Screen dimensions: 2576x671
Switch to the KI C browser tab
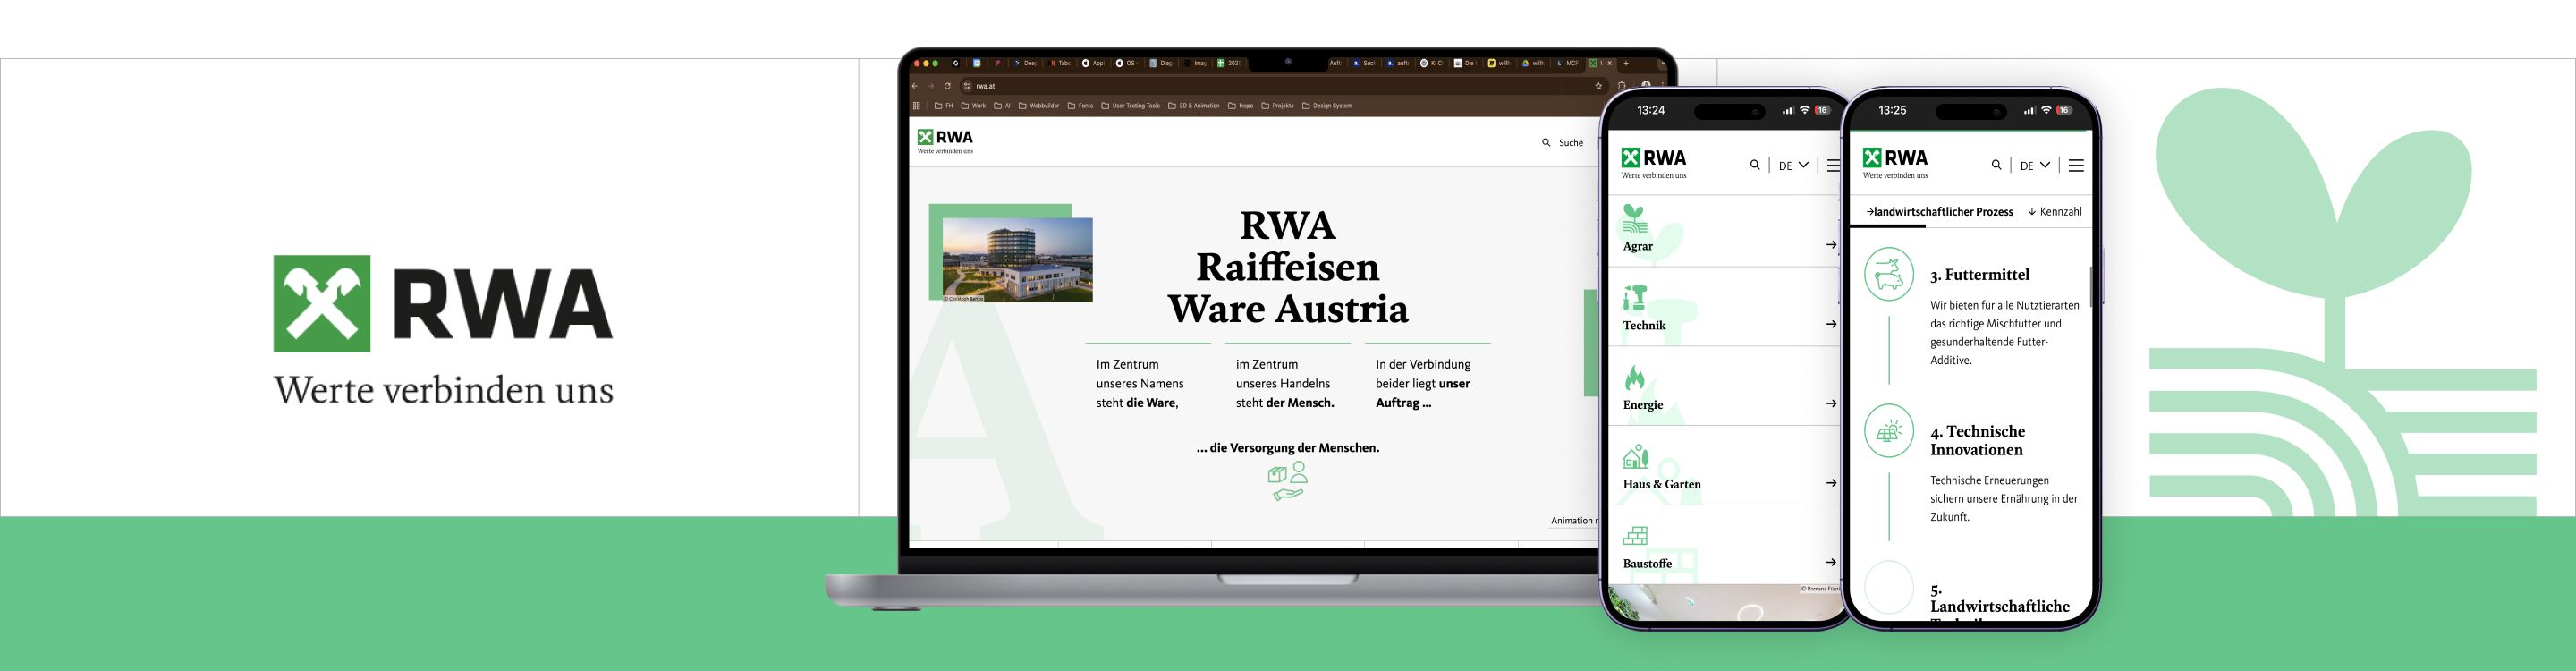point(1433,64)
